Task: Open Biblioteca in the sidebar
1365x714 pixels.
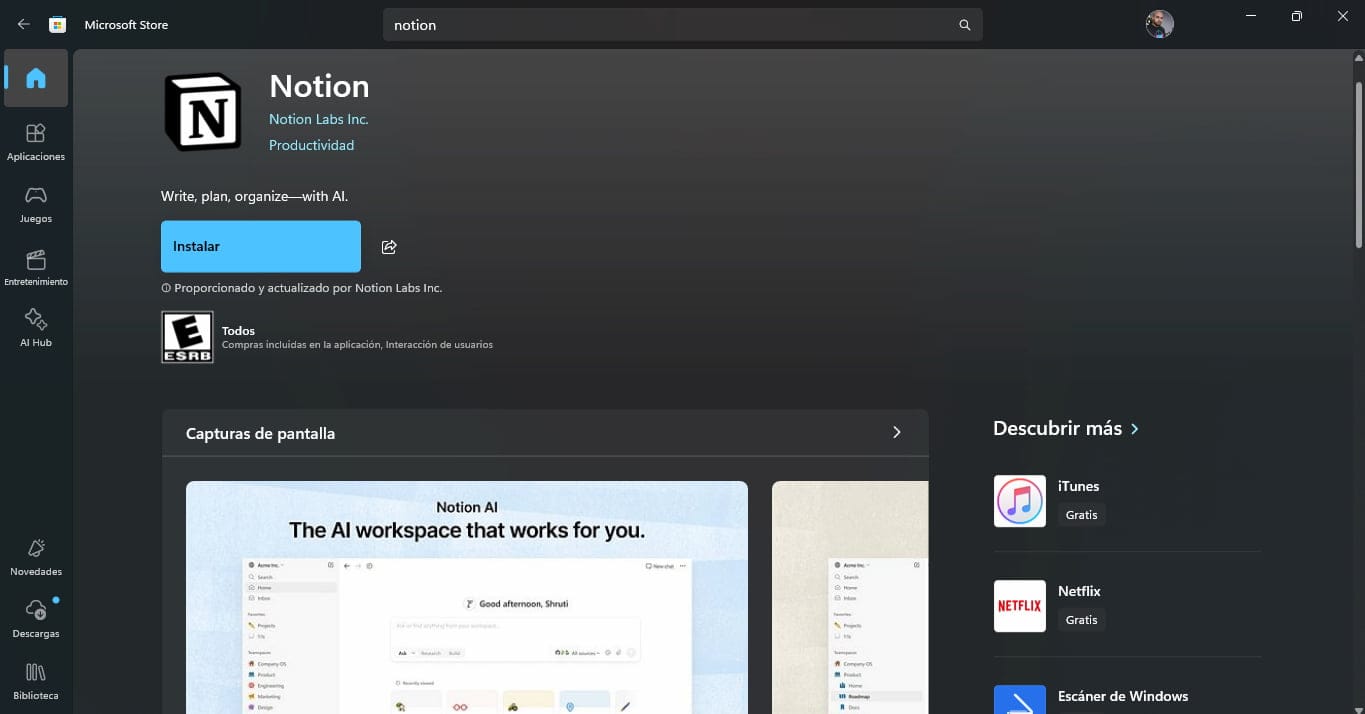Action: [x=36, y=681]
